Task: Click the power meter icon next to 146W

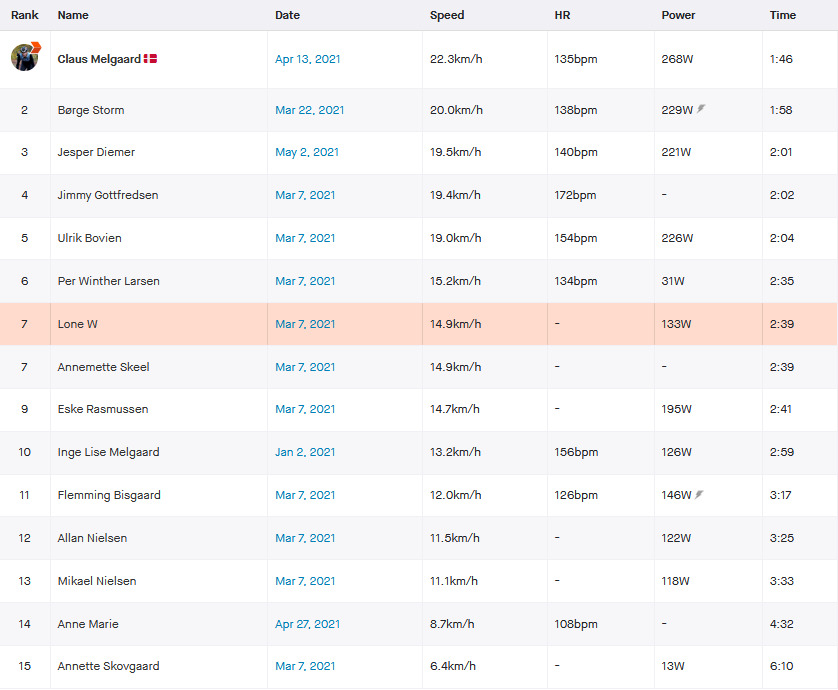Action: (x=699, y=494)
